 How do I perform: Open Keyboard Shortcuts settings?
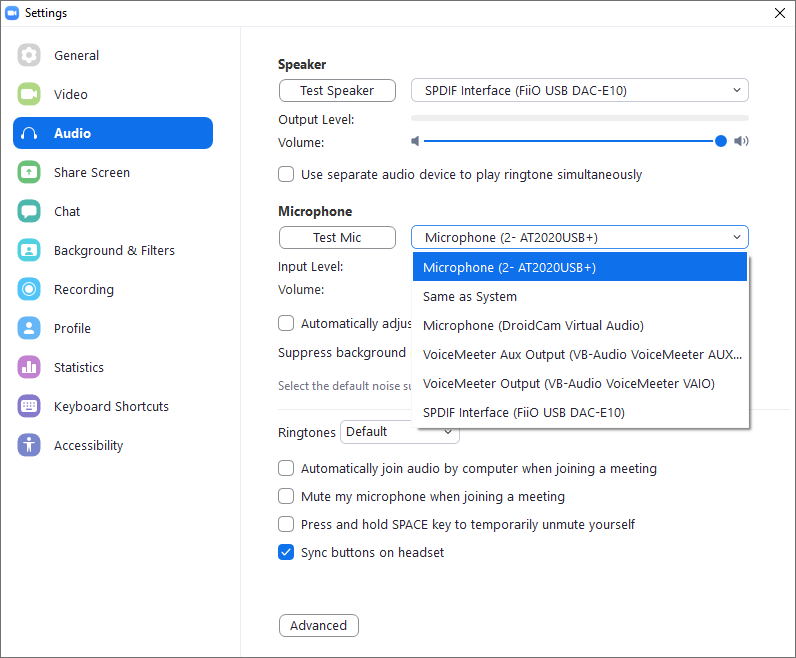click(x=113, y=406)
